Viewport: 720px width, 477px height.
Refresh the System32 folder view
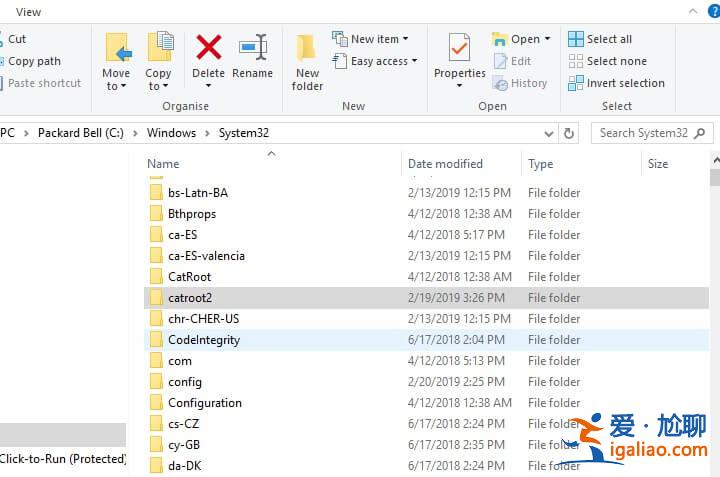568,133
